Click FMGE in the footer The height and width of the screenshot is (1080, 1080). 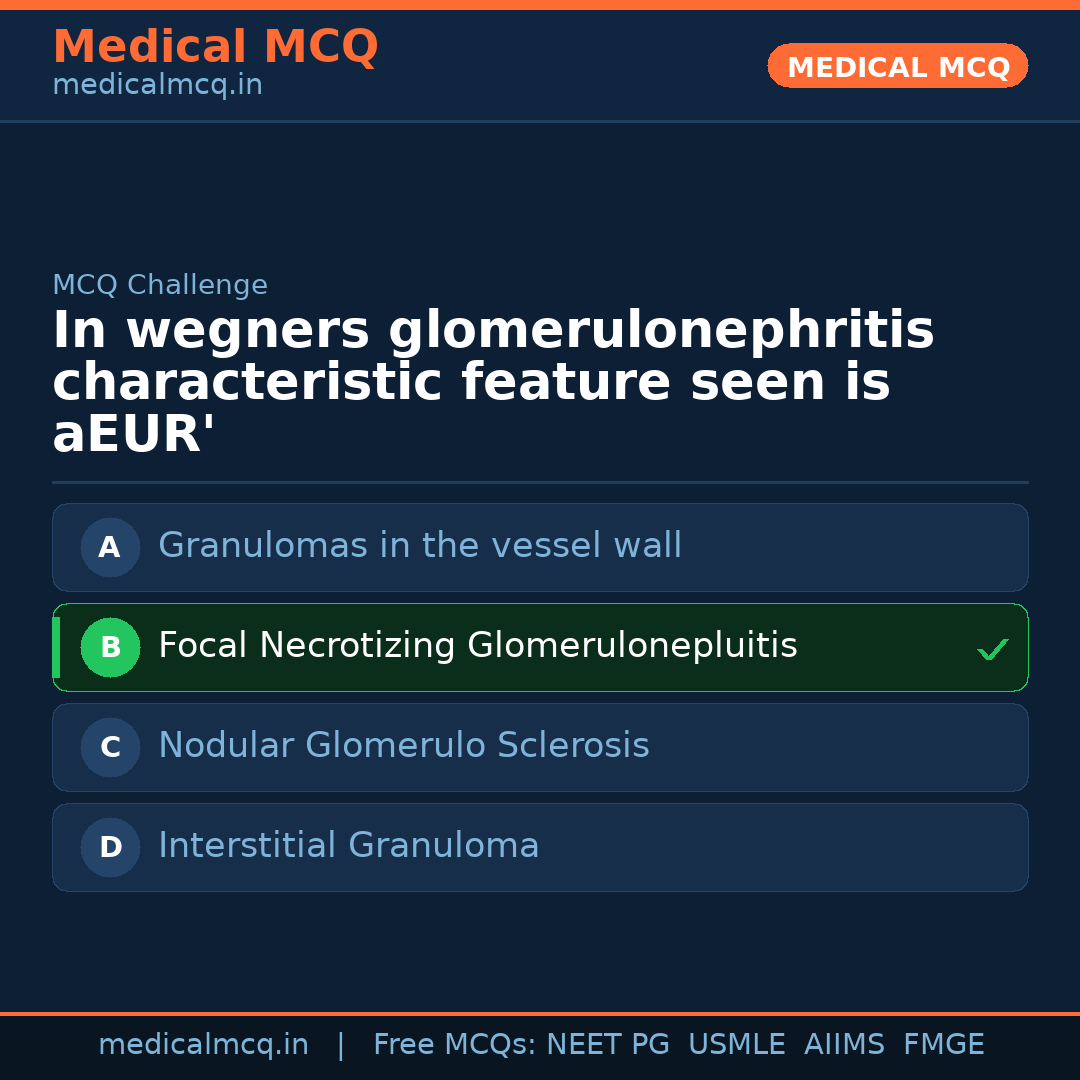943,1045
